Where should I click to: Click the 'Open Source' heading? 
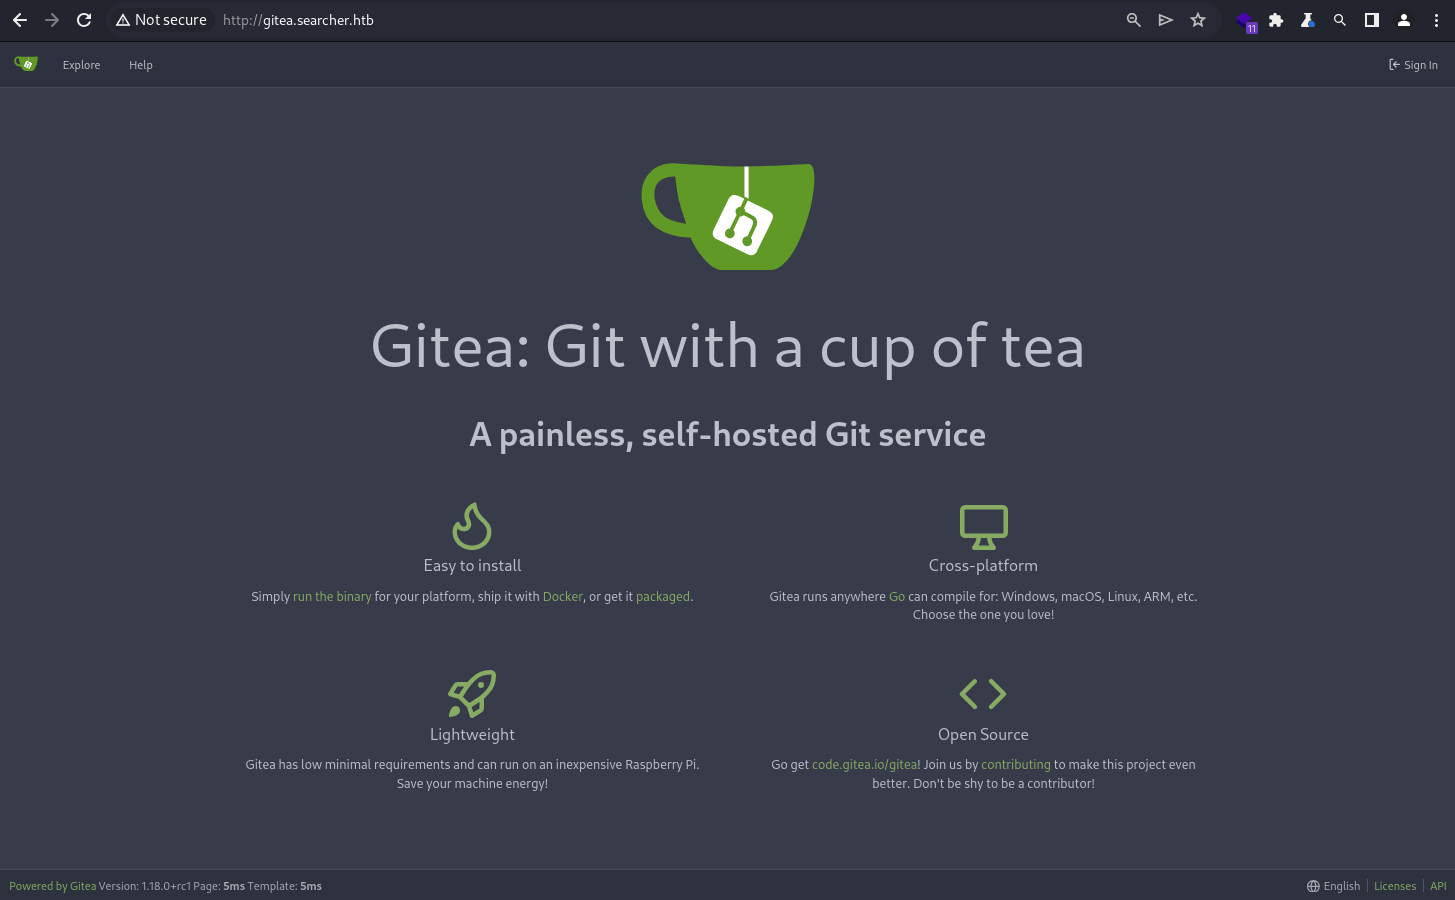click(x=983, y=734)
